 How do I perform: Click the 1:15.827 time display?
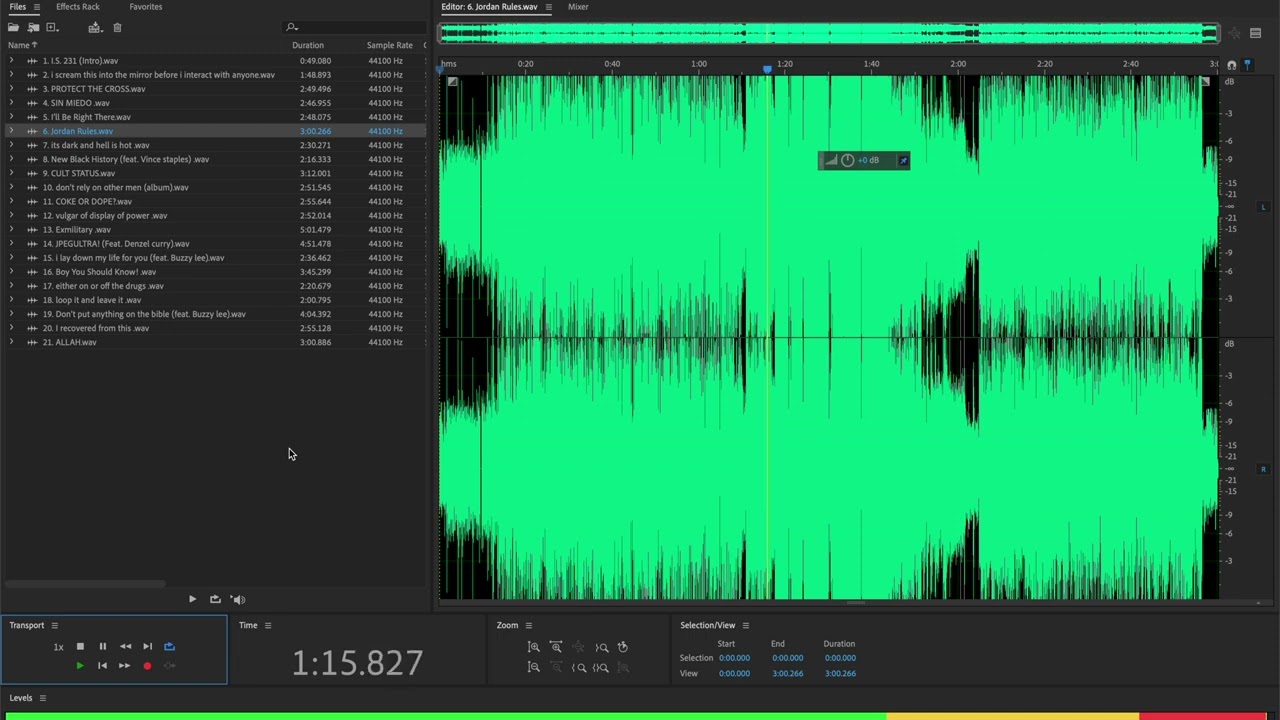pyautogui.click(x=357, y=663)
